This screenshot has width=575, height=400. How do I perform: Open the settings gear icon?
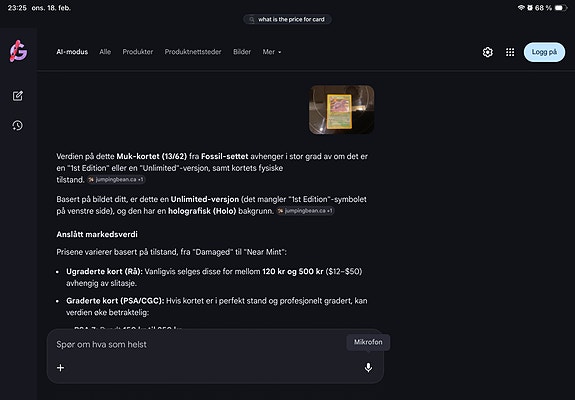(x=487, y=52)
